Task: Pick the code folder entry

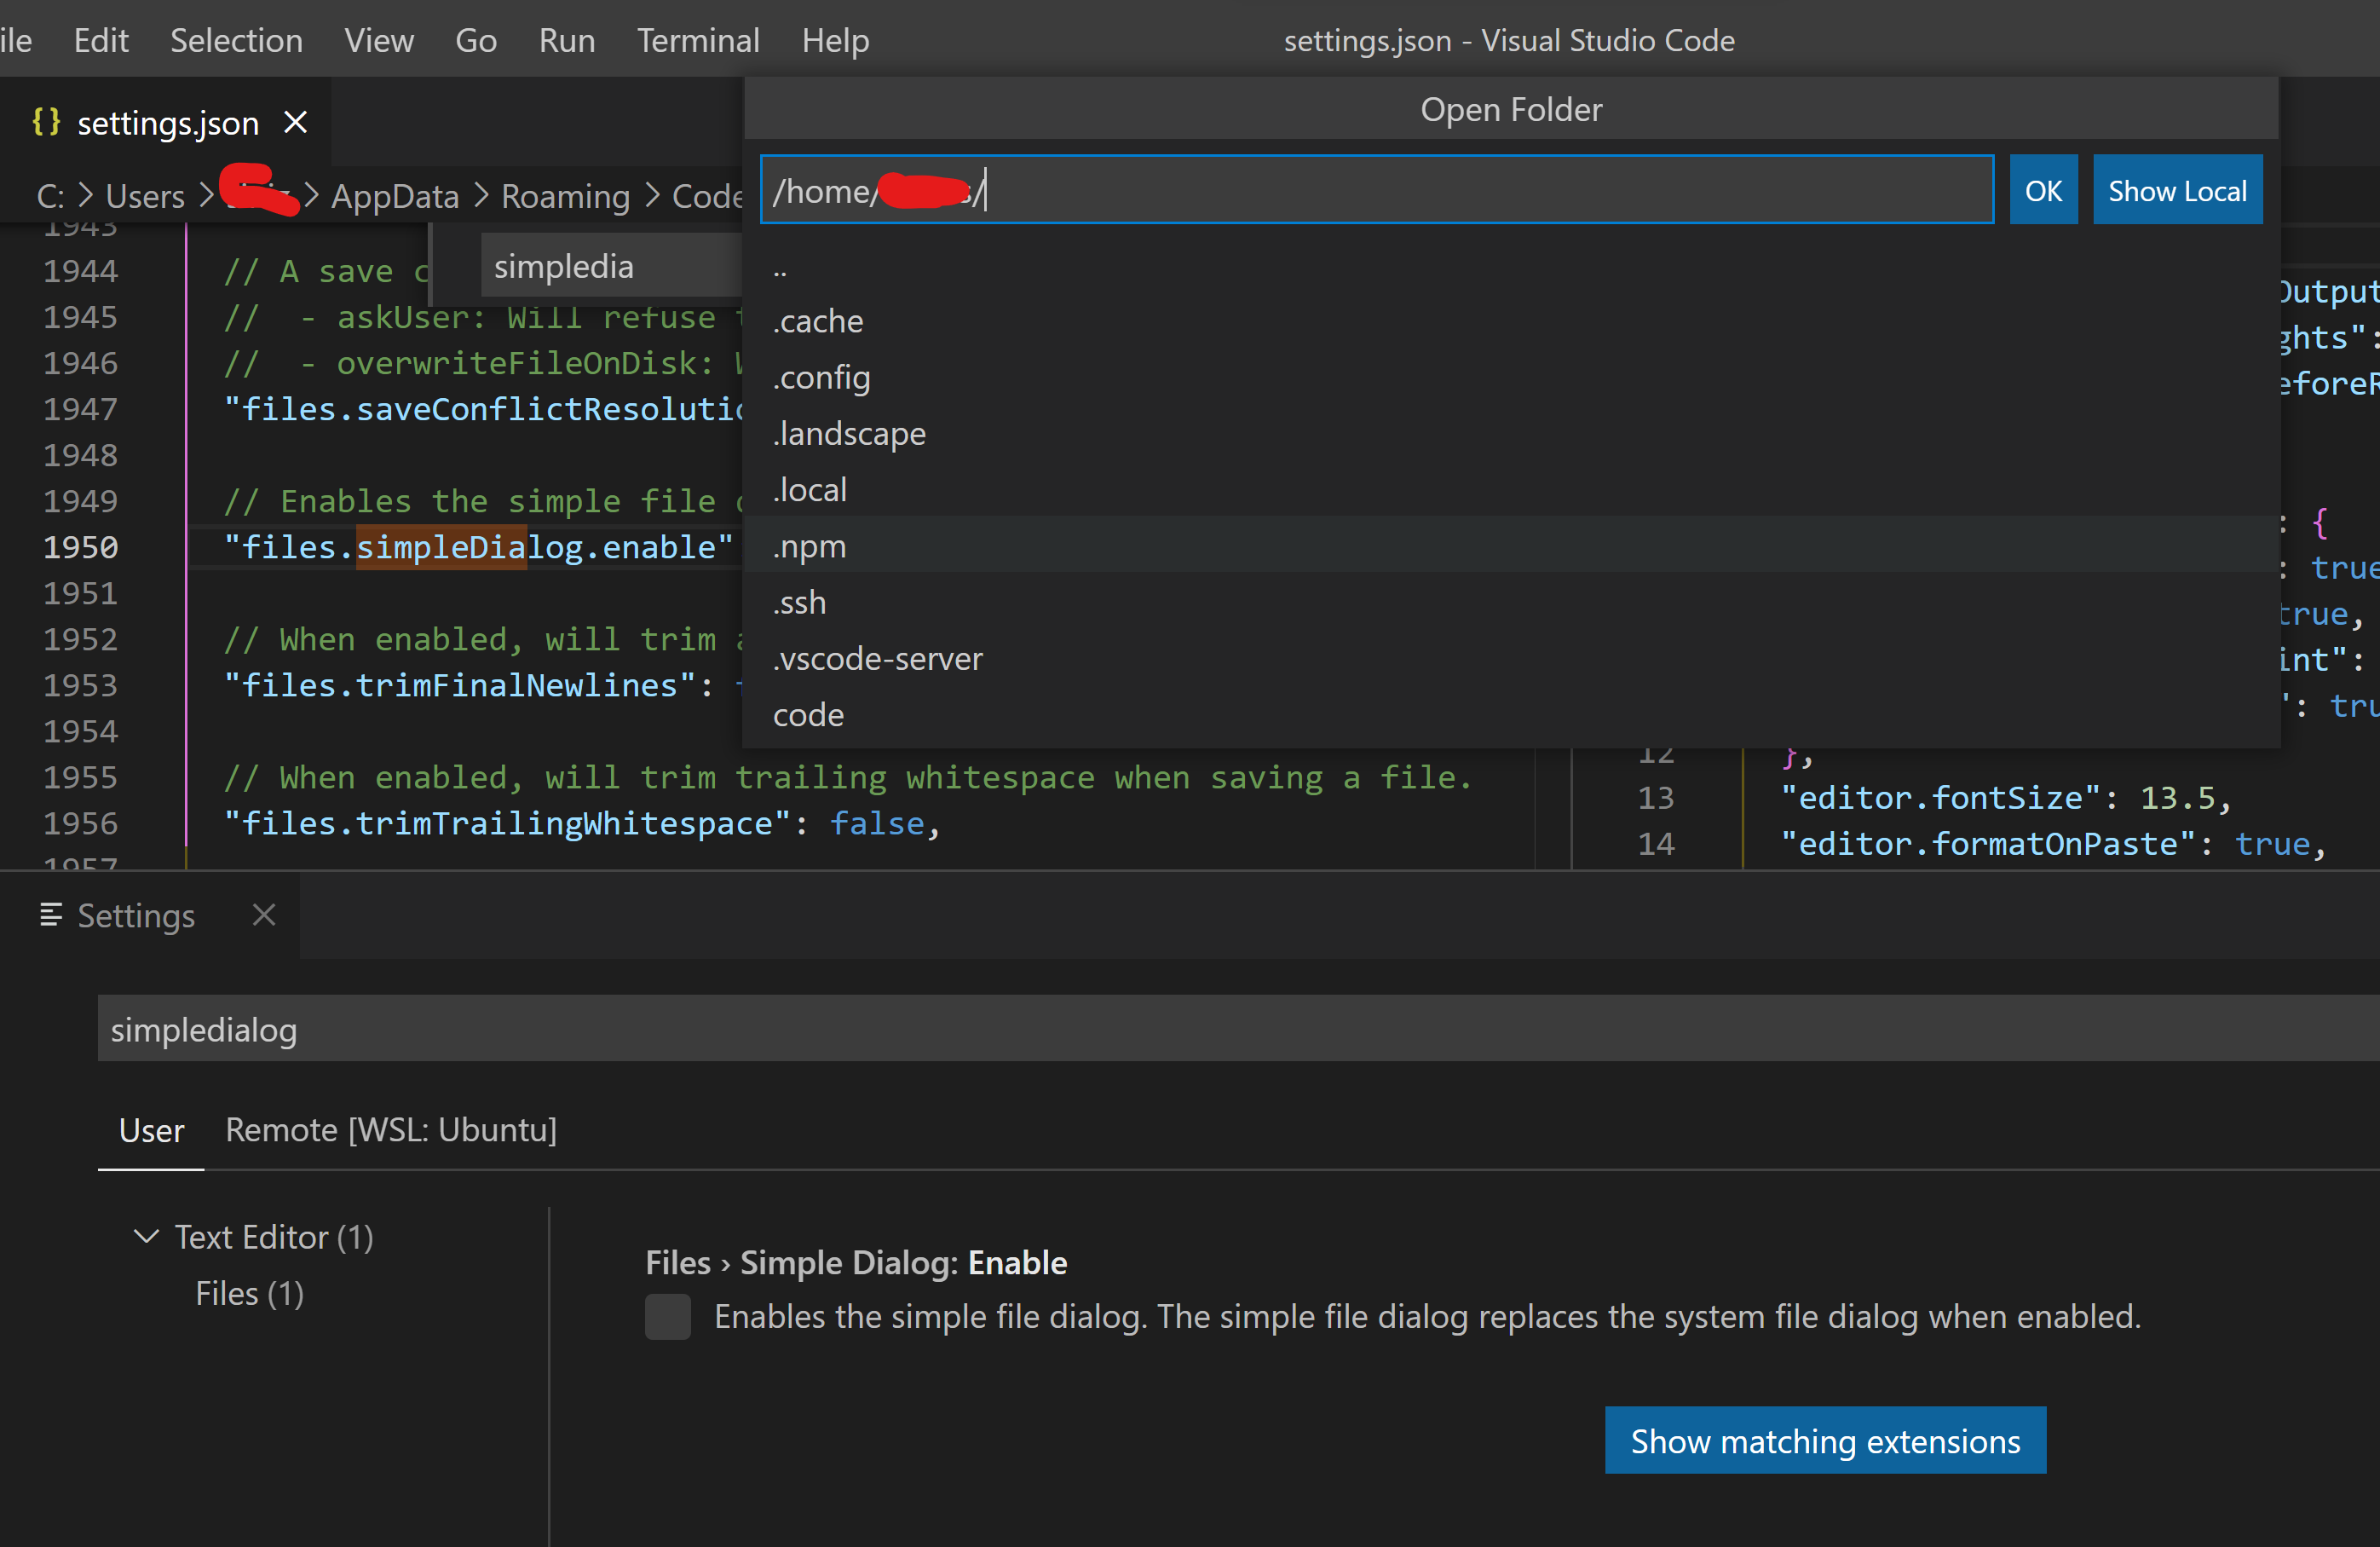Action: (1510, 714)
